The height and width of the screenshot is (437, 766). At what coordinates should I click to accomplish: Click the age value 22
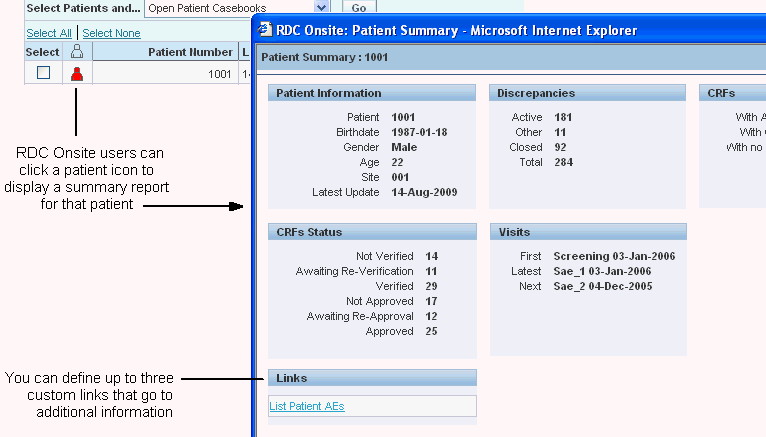(397, 162)
